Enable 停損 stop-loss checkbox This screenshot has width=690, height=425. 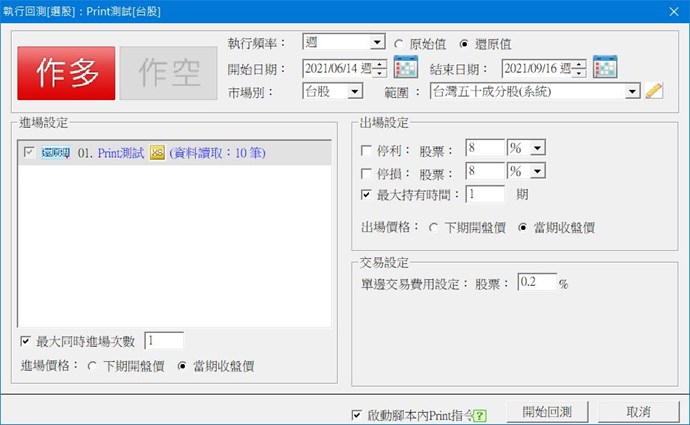click(366, 174)
